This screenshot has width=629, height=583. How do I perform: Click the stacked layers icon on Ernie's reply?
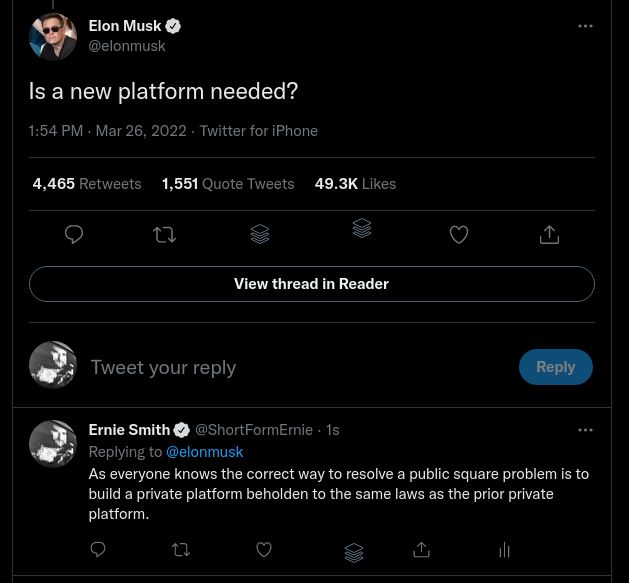(354, 552)
